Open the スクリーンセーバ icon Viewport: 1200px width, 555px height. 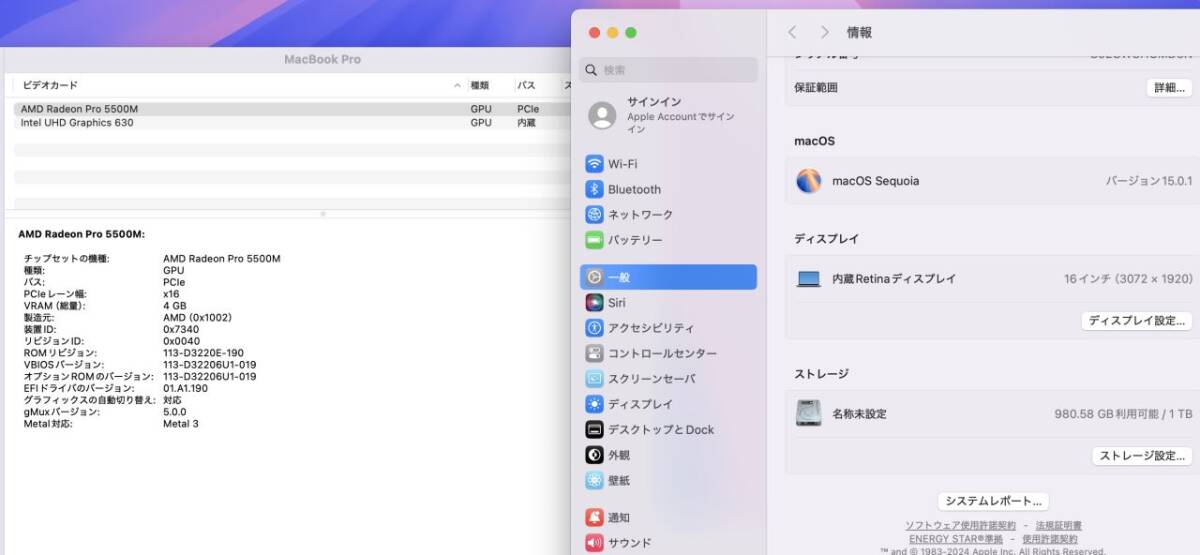(594, 379)
